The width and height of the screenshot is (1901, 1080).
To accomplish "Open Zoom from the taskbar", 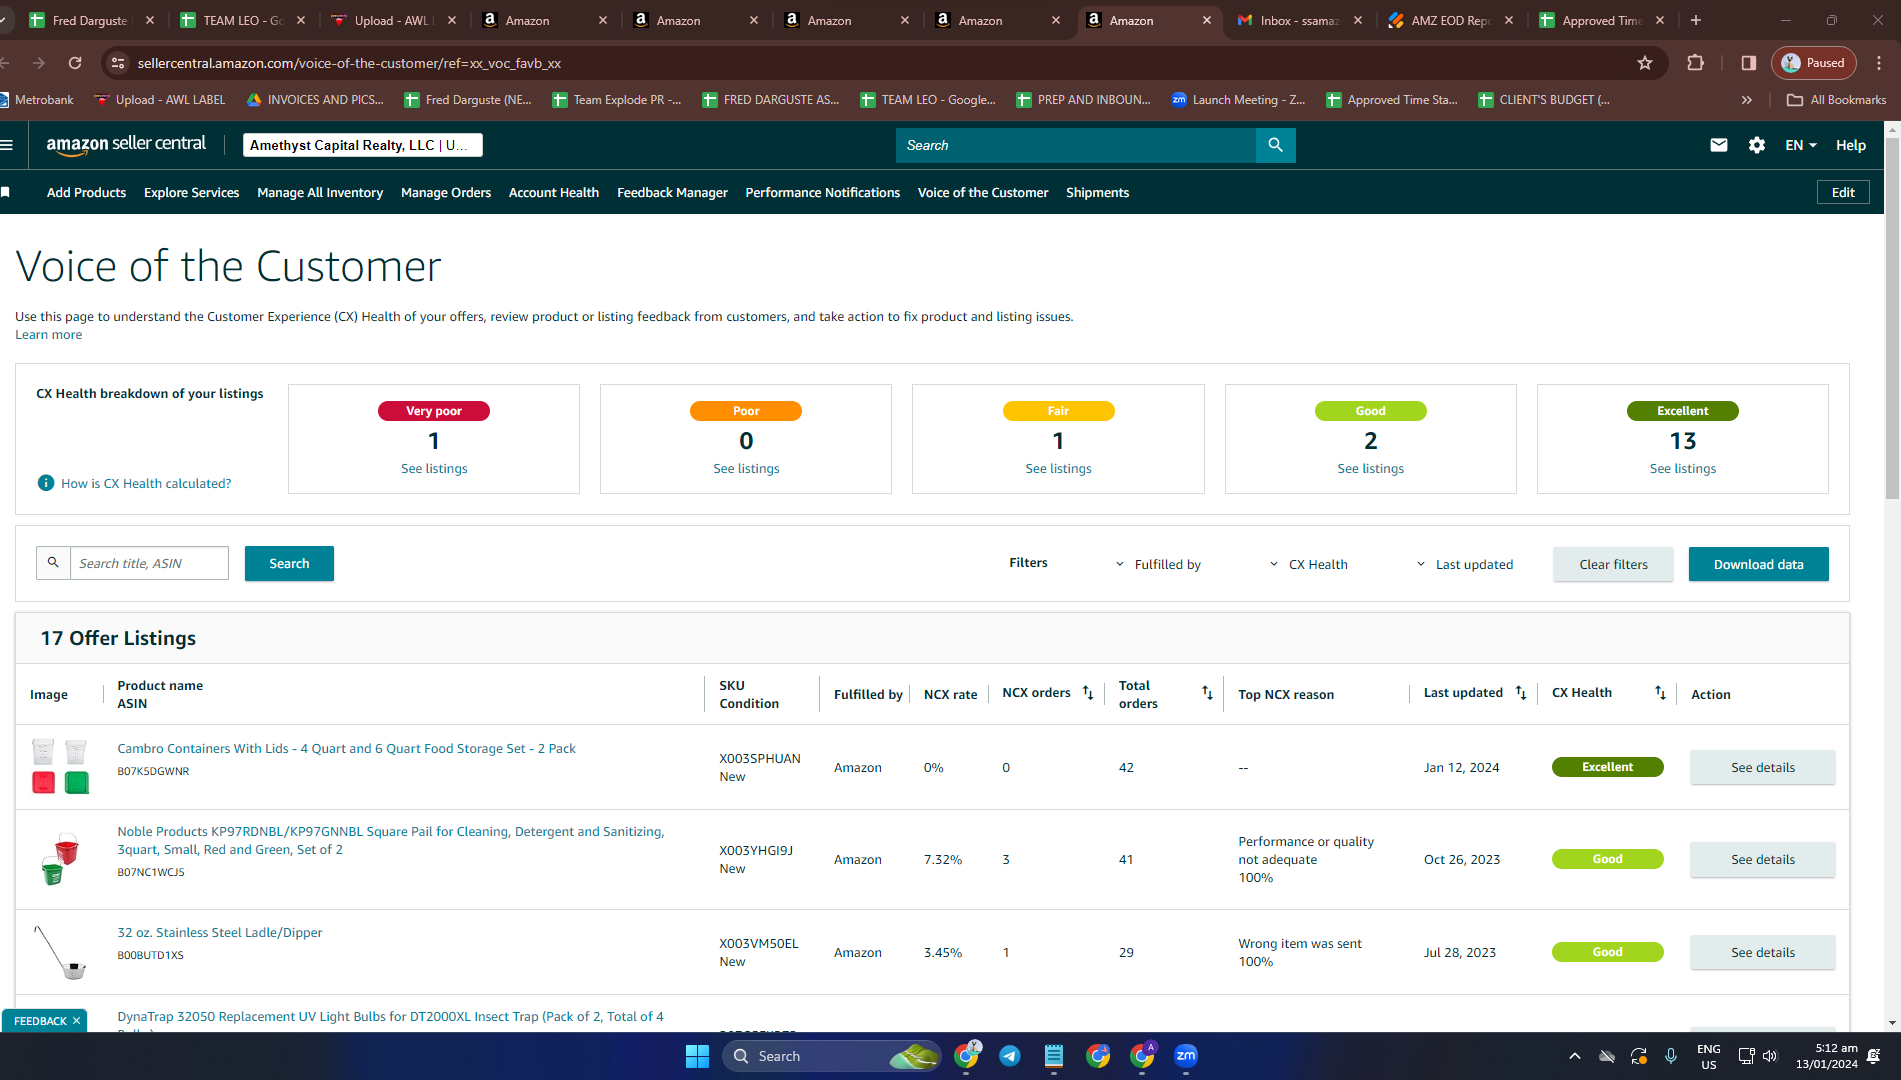I will (x=1186, y=1056).
